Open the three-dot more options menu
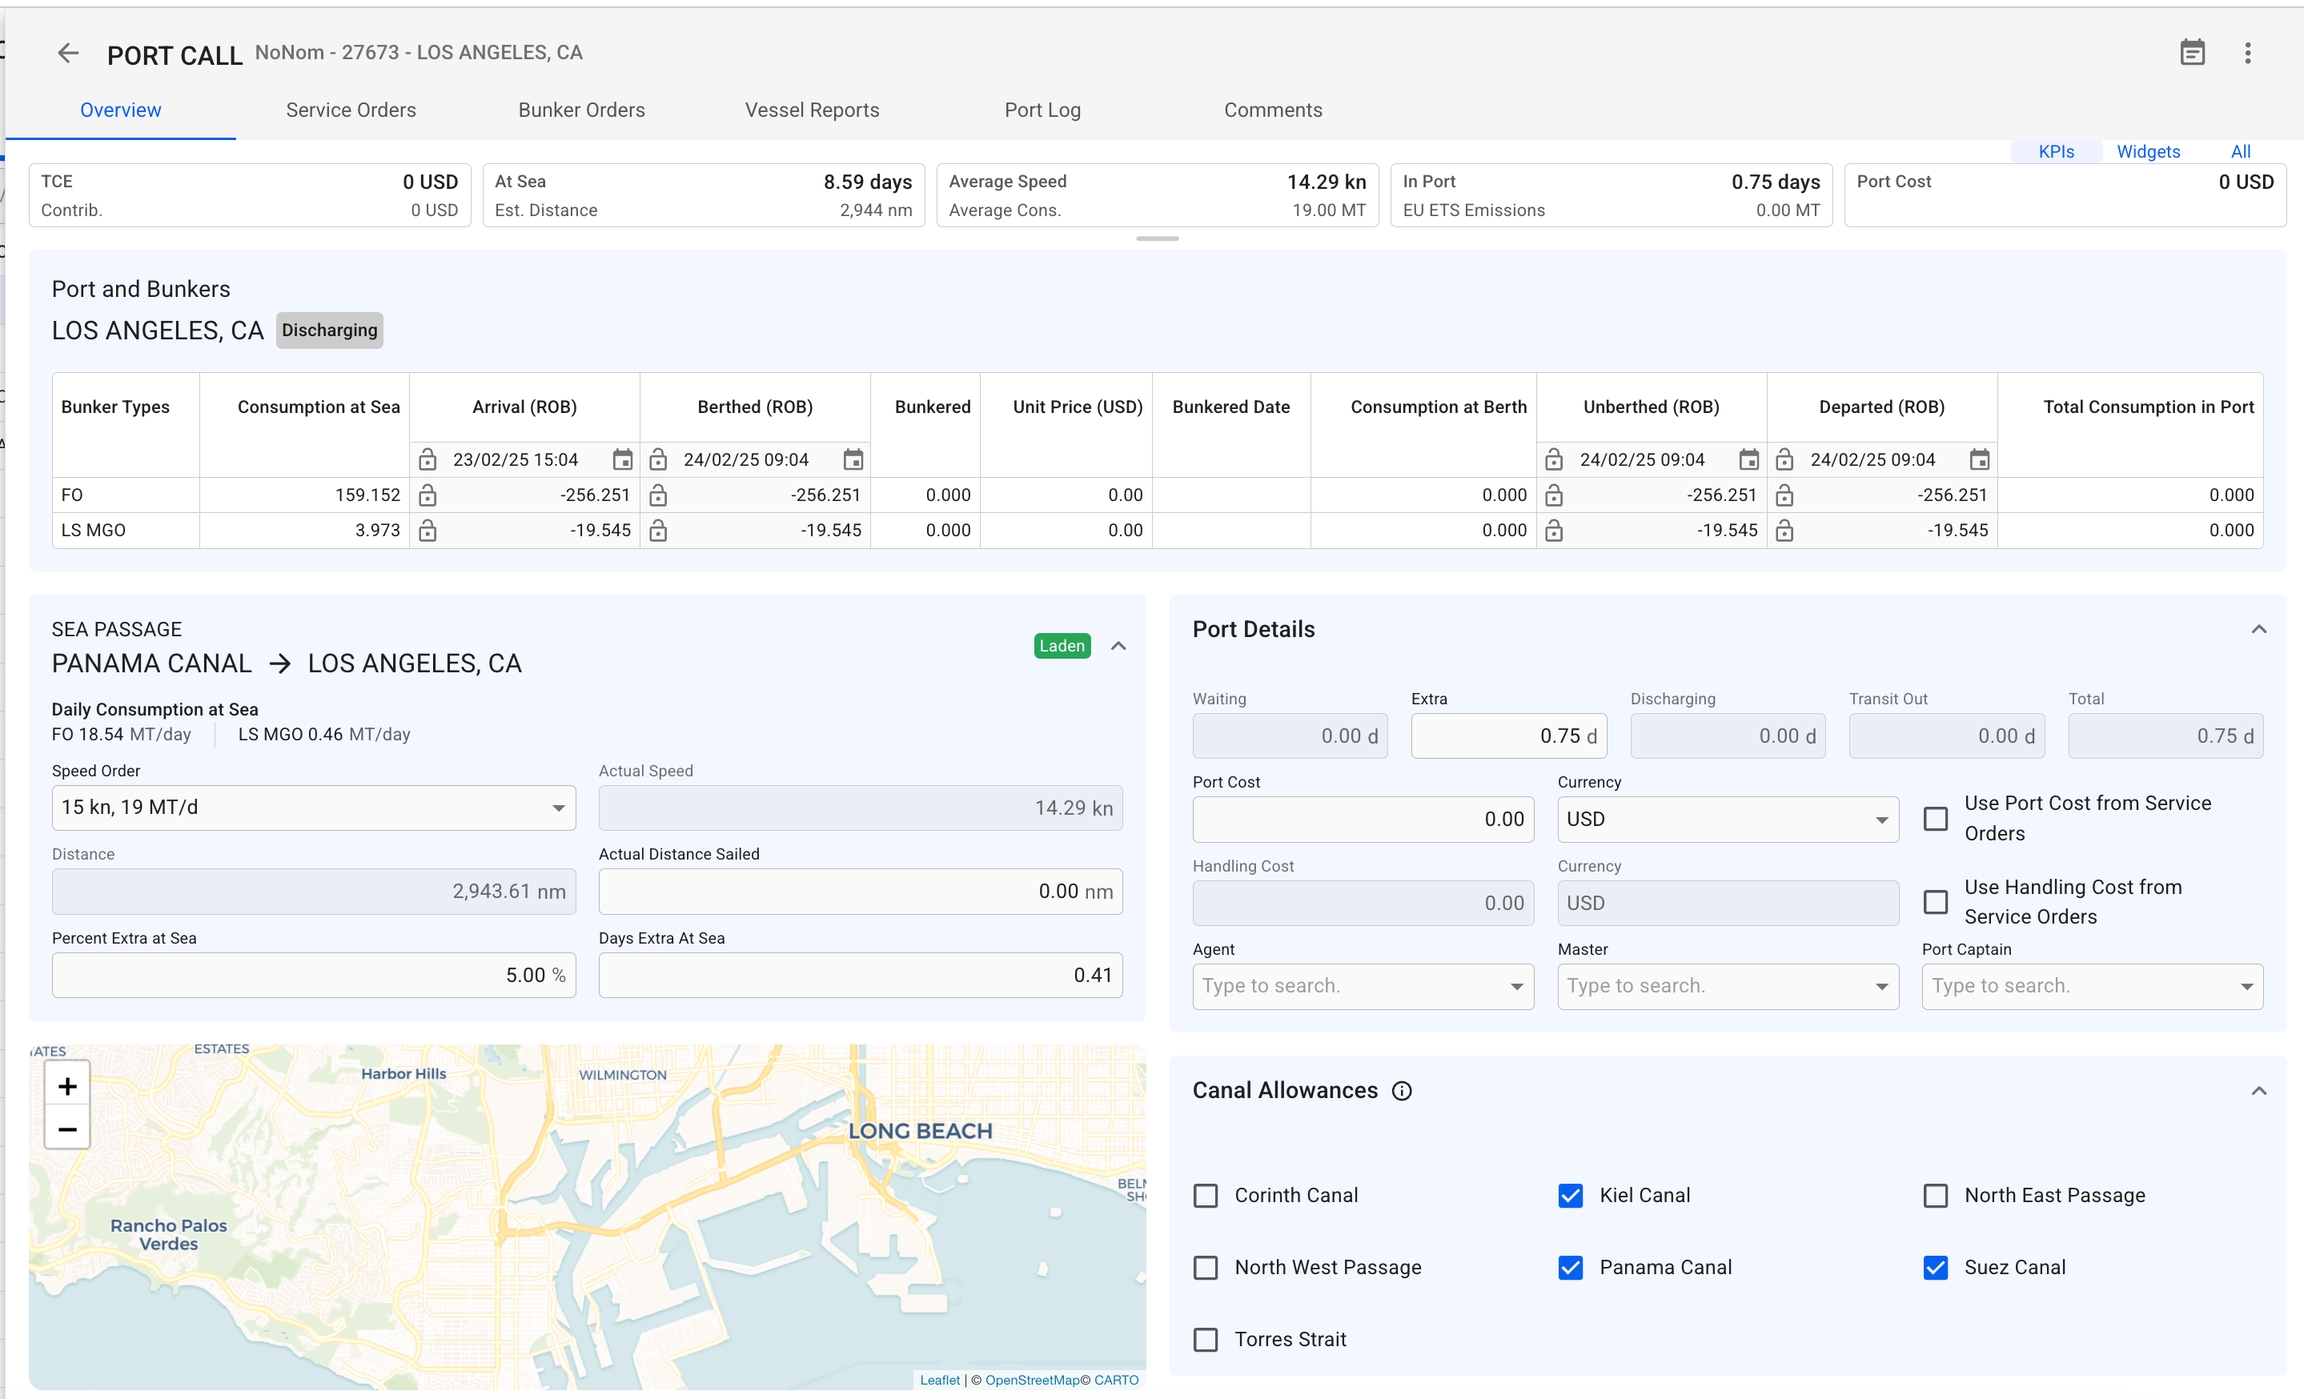Screen dimensions: 2304x1399 click(x=2247, y=53)
